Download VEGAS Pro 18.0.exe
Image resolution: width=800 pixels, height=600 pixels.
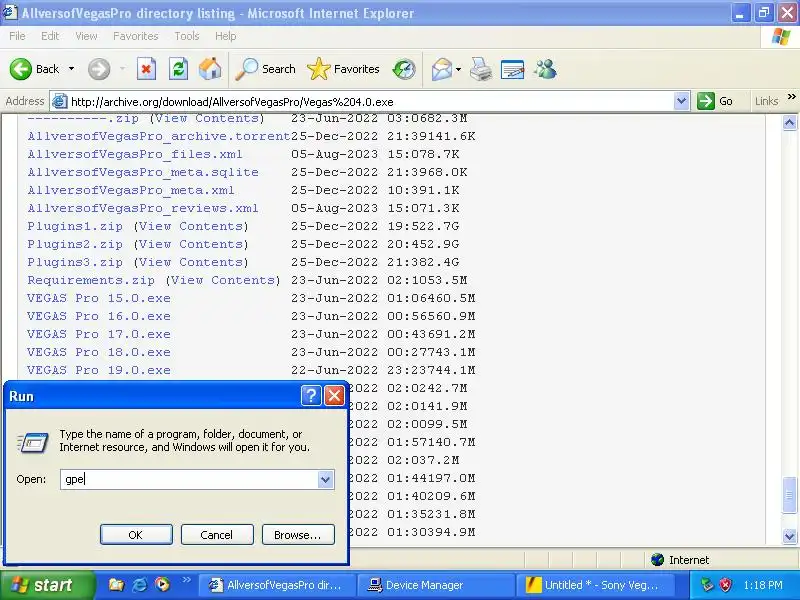point(99,352)
